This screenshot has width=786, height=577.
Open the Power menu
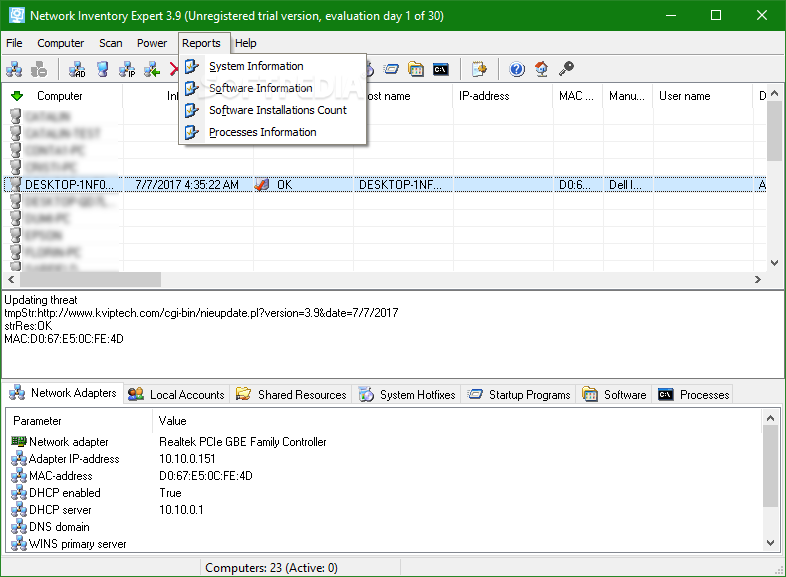pos(152,43)
